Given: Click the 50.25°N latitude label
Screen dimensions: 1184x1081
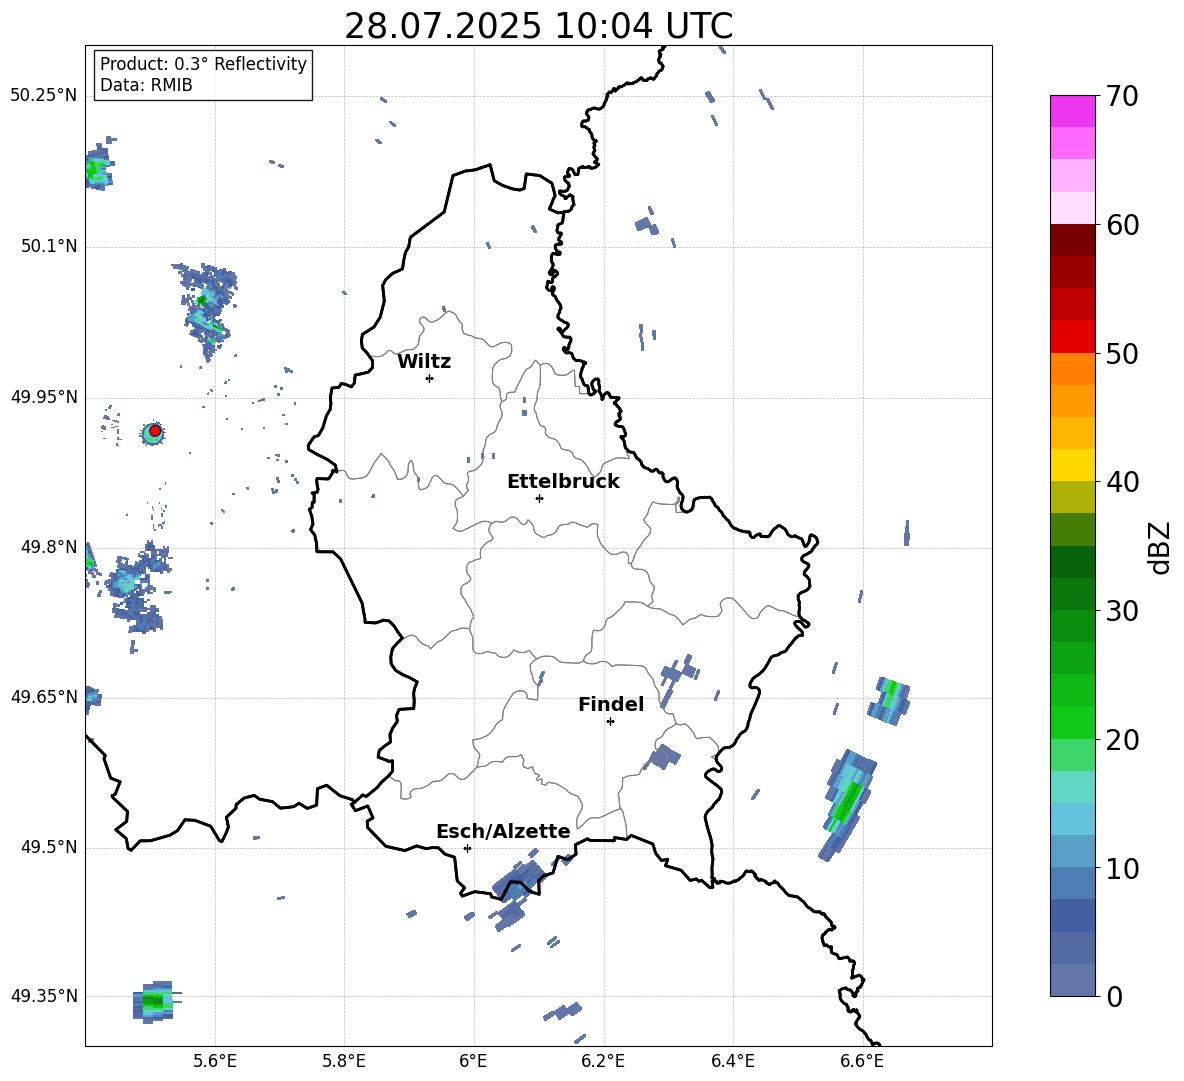Looking at the screenshot, I should pyautogui.click(x=43, y=96).
